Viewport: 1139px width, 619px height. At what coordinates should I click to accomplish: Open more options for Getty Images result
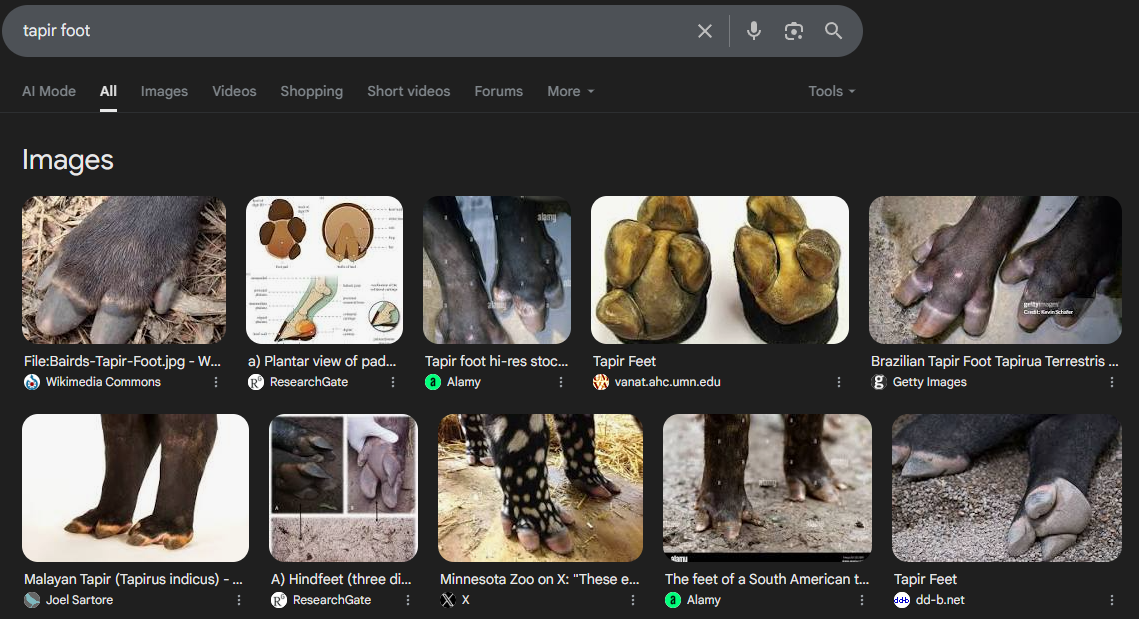pos(1111,381)
